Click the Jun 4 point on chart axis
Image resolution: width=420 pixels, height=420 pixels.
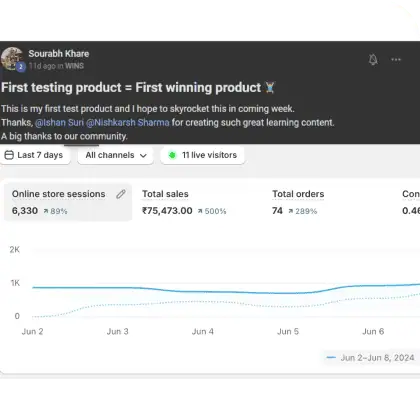203,331
